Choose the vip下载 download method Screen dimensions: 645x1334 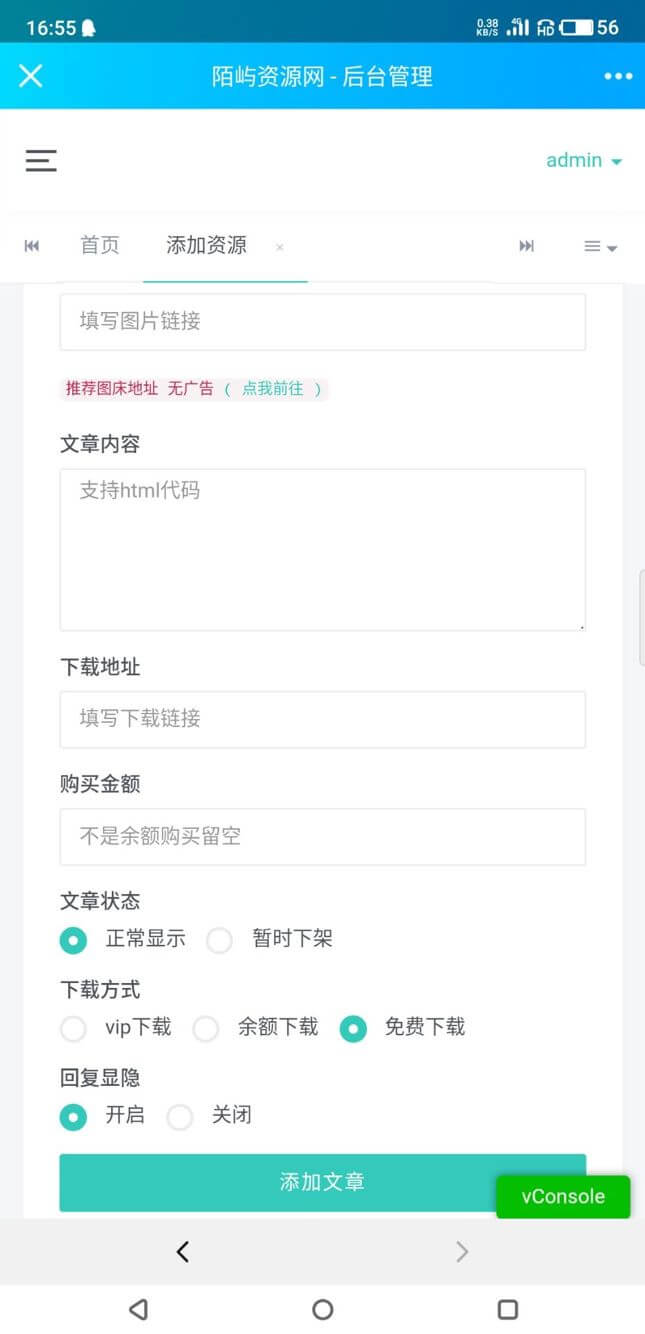pyautogui.click(x=74, y=1028)
